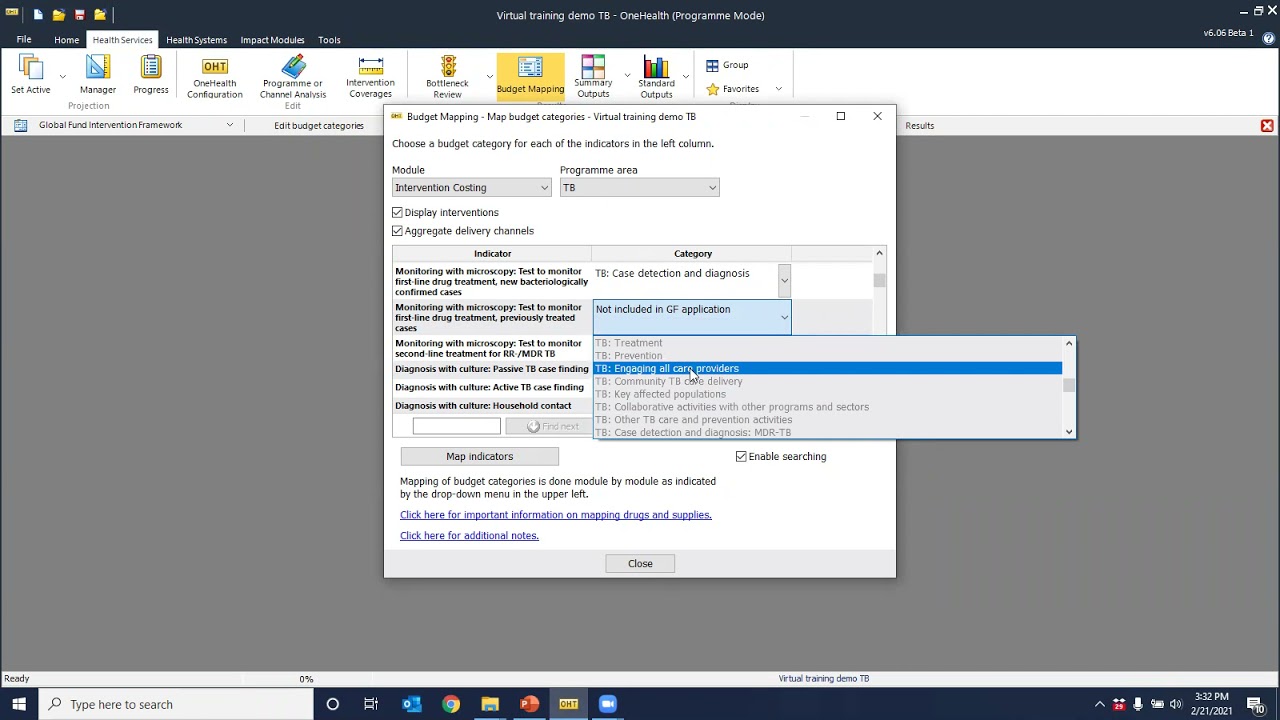Close the red X results panel
This screenshot has height=720, width=1280.
(x=1267, y=126)
